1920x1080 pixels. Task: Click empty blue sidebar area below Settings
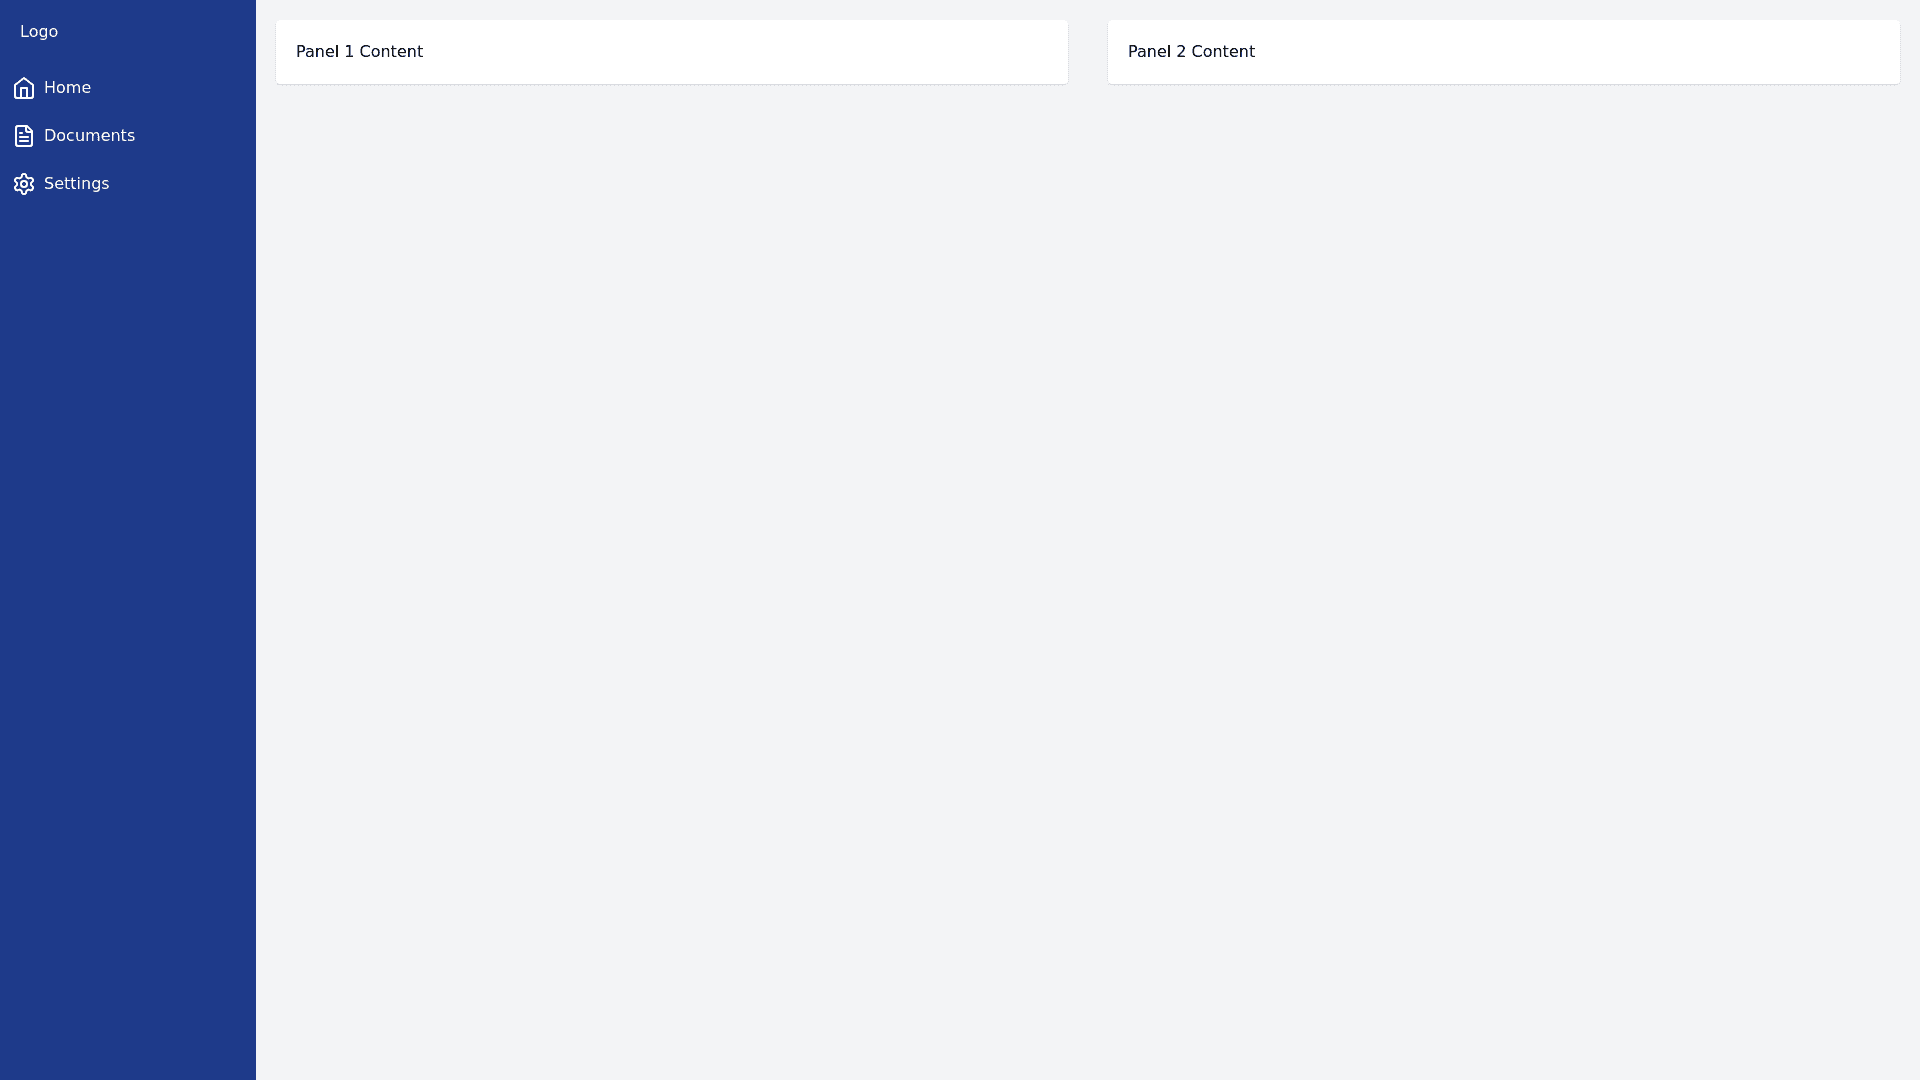tap(128, 600)
